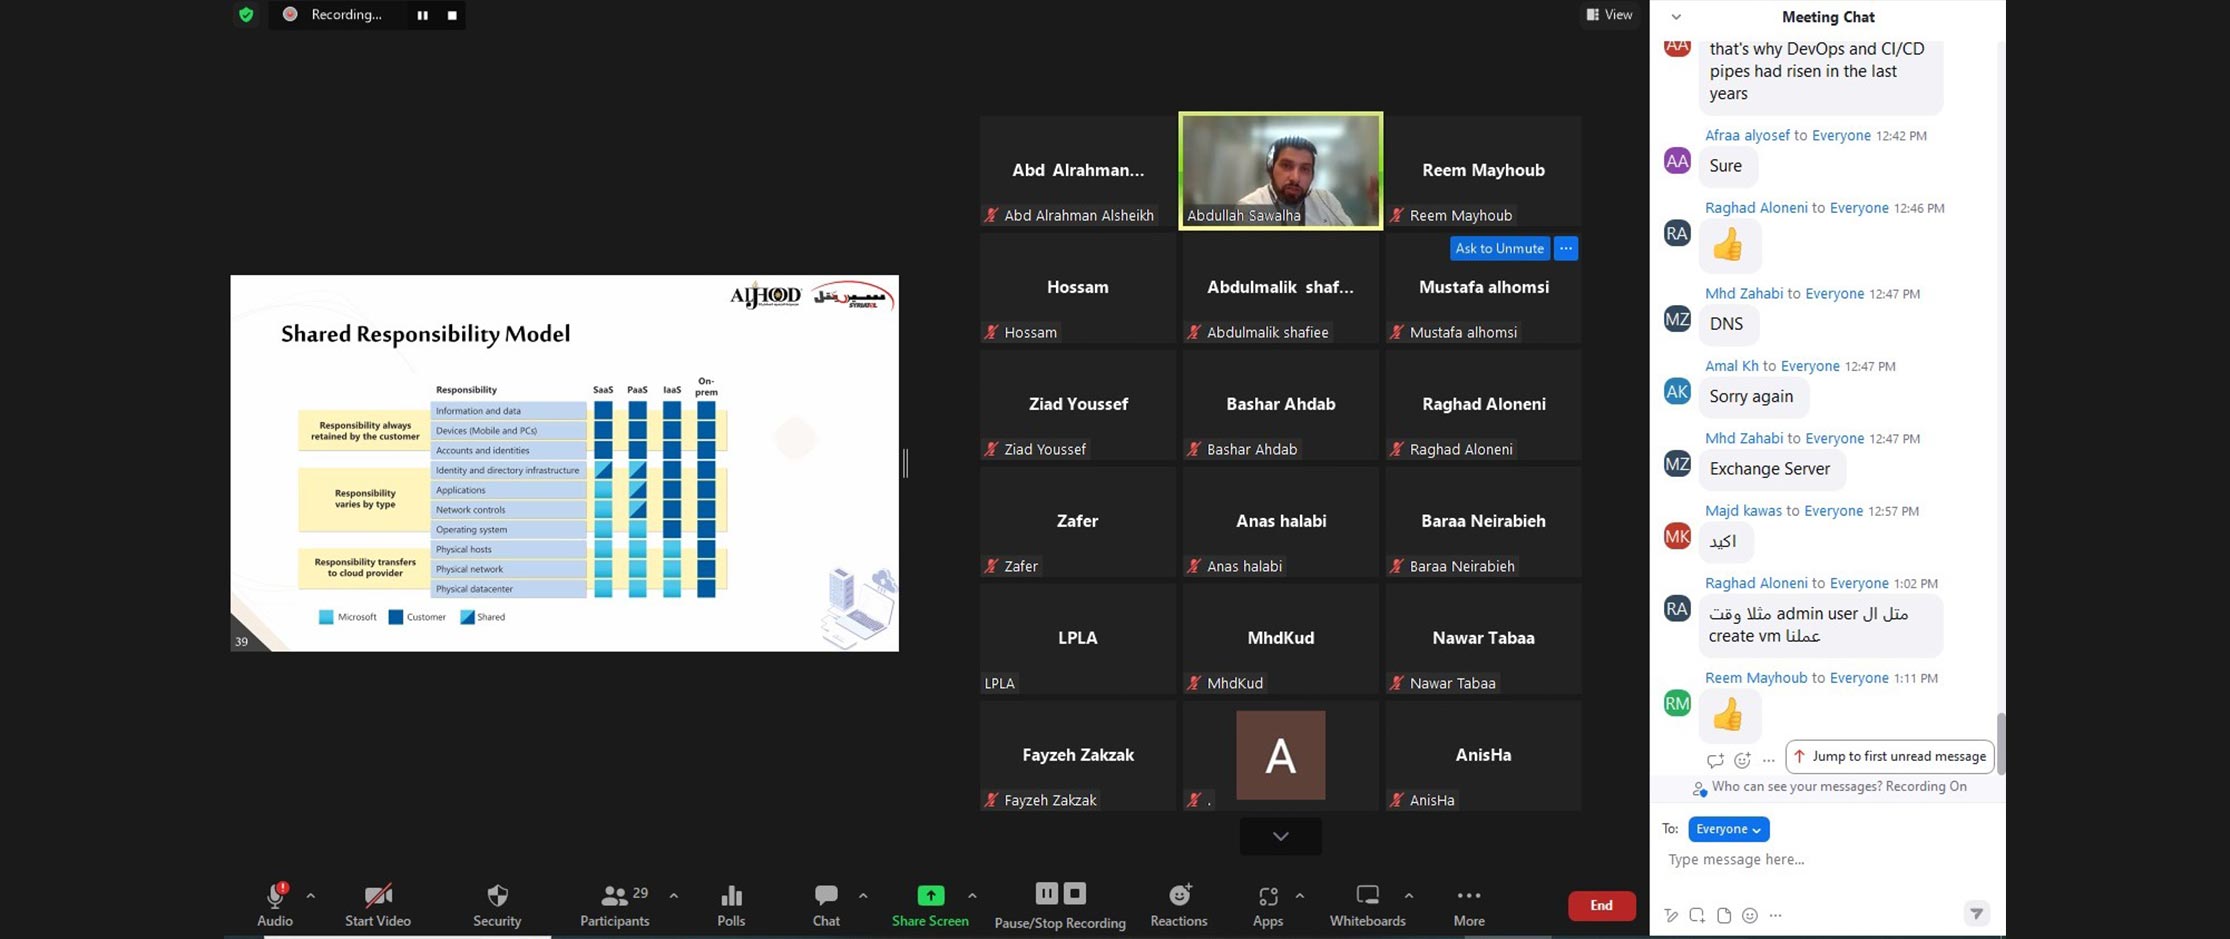Open the Apps icon in toolbar
This screenshot has width=2230, height=939.
[x=1267, y=895]
